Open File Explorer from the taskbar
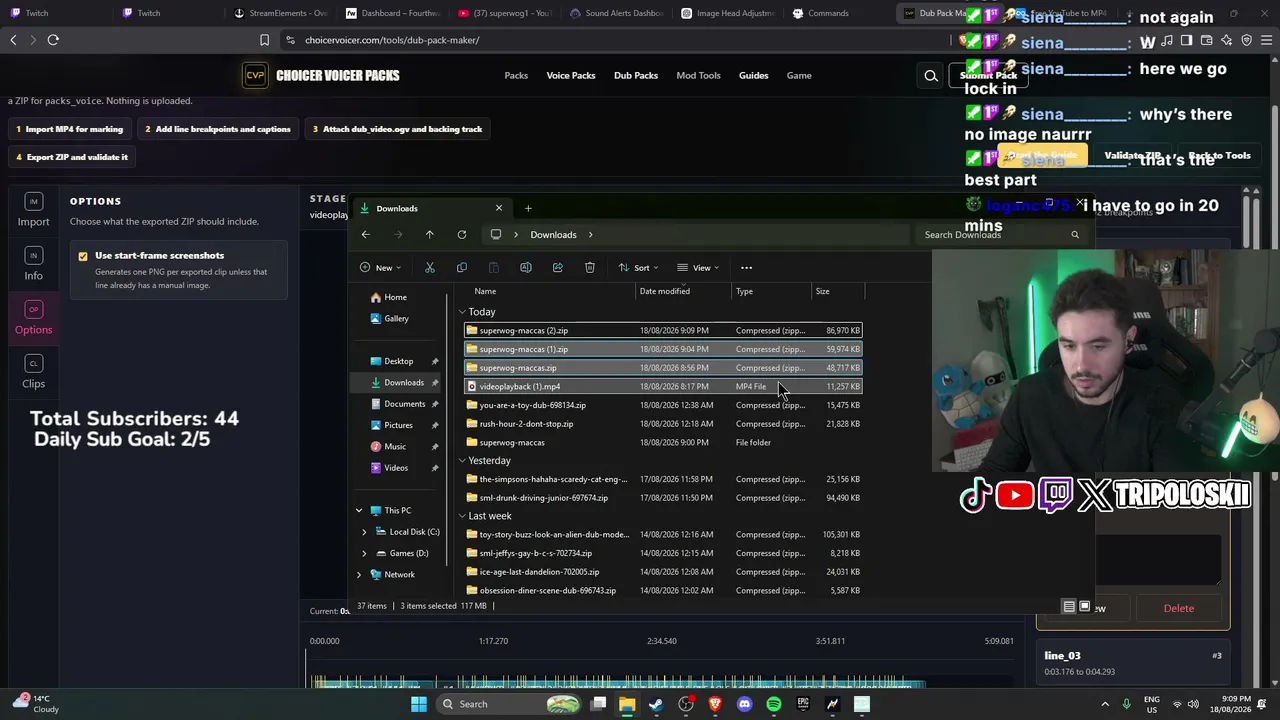Viewport: 1280px width, 720px height. [627, 704]
